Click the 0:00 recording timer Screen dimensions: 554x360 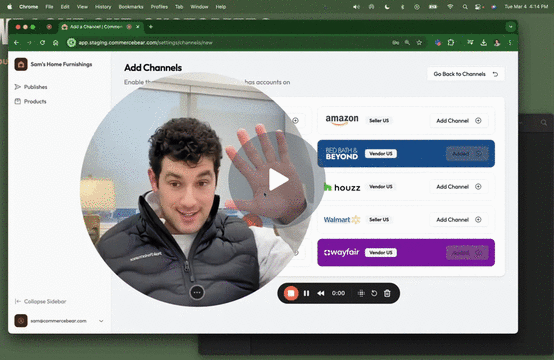tap(338, 293)
